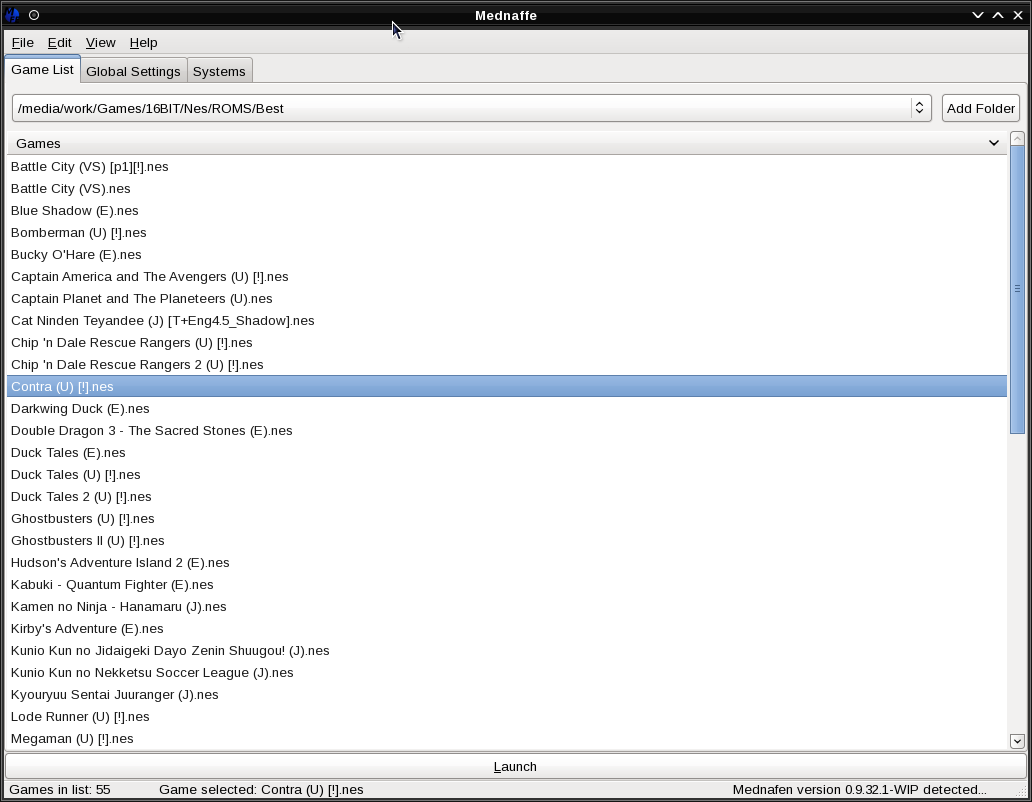Select Chip 'n Dale Rescue Rangers (U) [!].nes
The image size is (1032, 802).
507,343
